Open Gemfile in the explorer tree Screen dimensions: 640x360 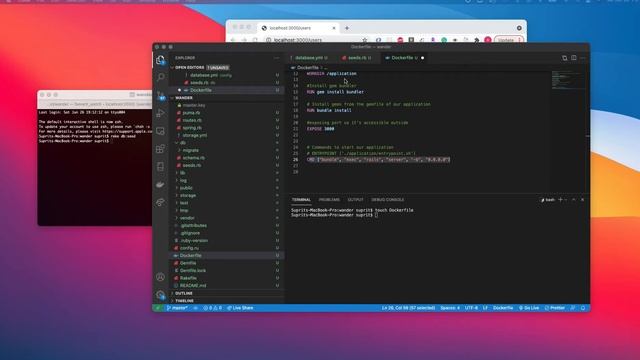[x=227, y=263]
